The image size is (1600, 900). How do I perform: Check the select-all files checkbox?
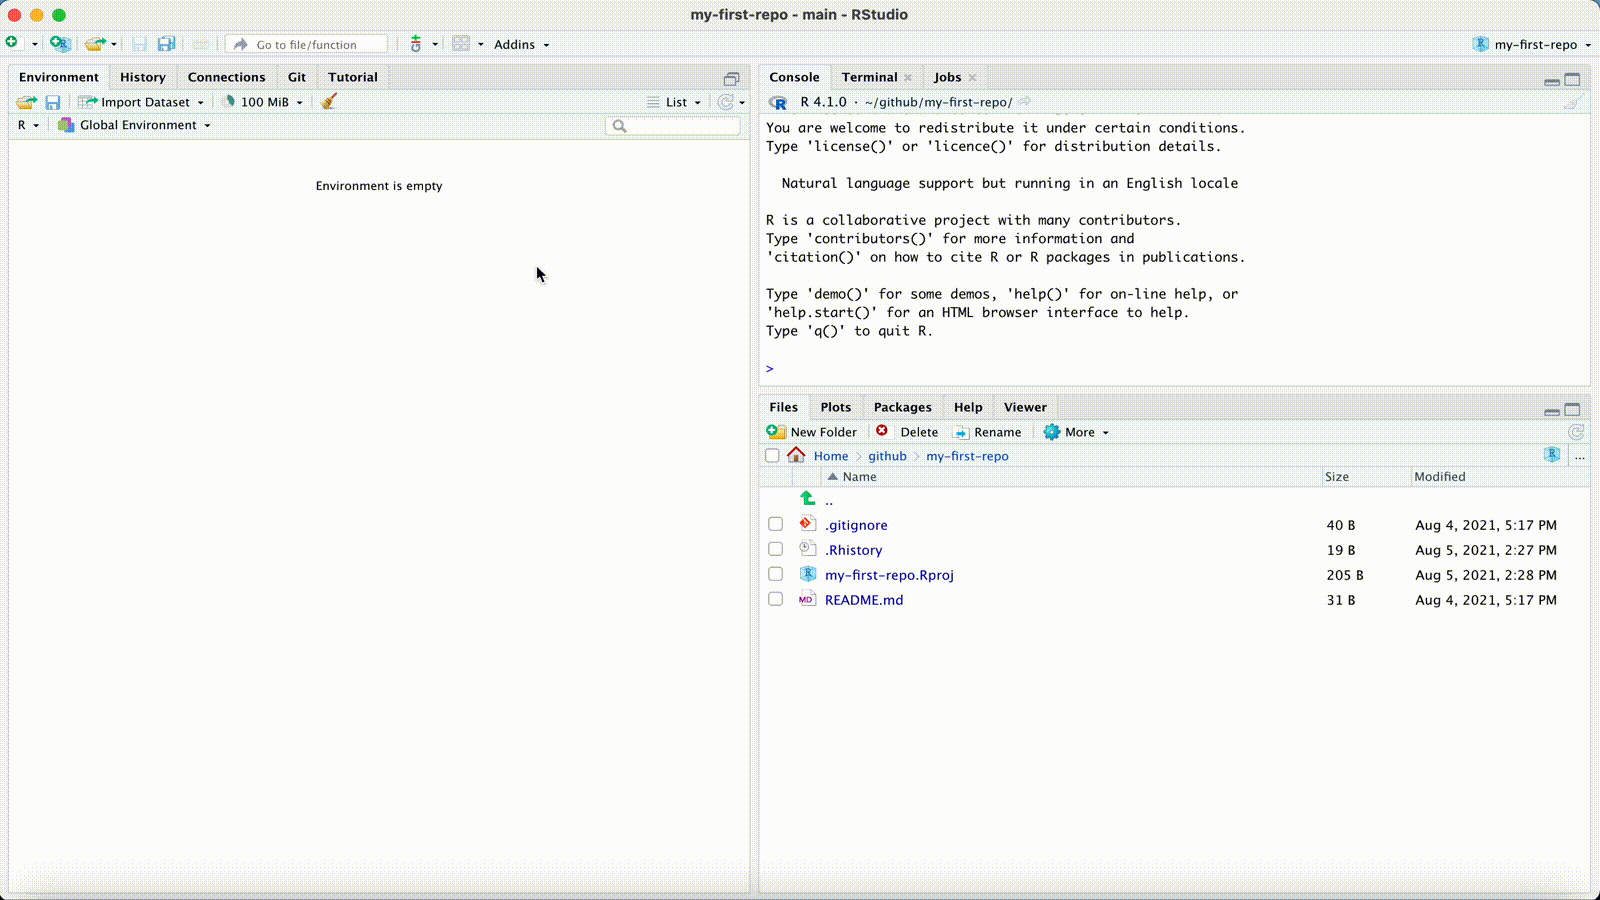pyautogui.click(x=772, y=456)
